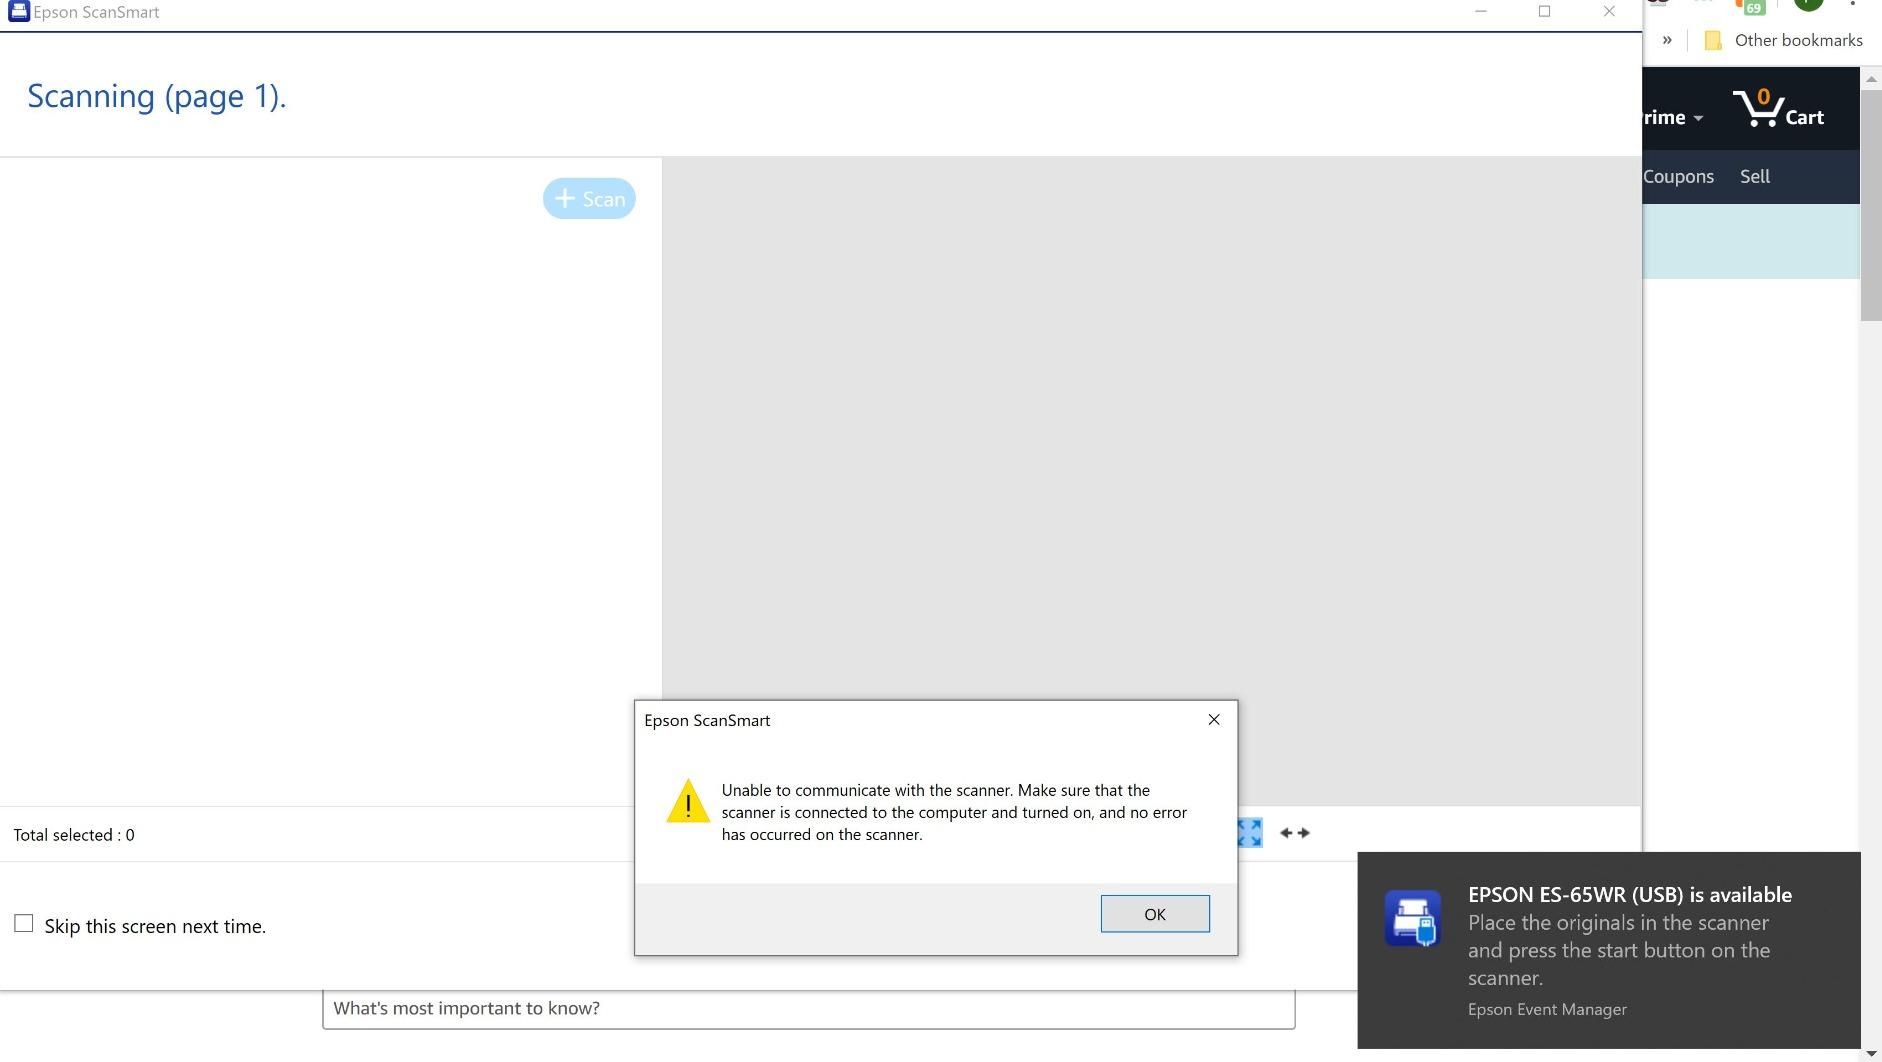Enable Skip this screen next time

pyautogui.click(x=24, y=924)
